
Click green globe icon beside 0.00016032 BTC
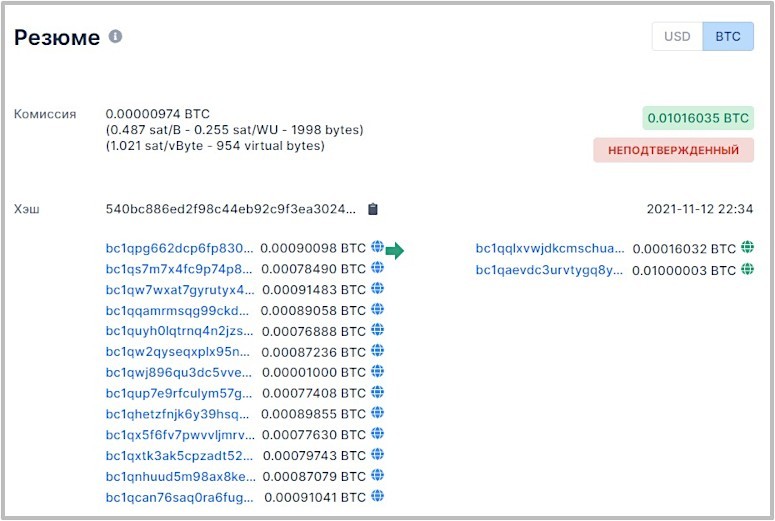pos(747,247)
